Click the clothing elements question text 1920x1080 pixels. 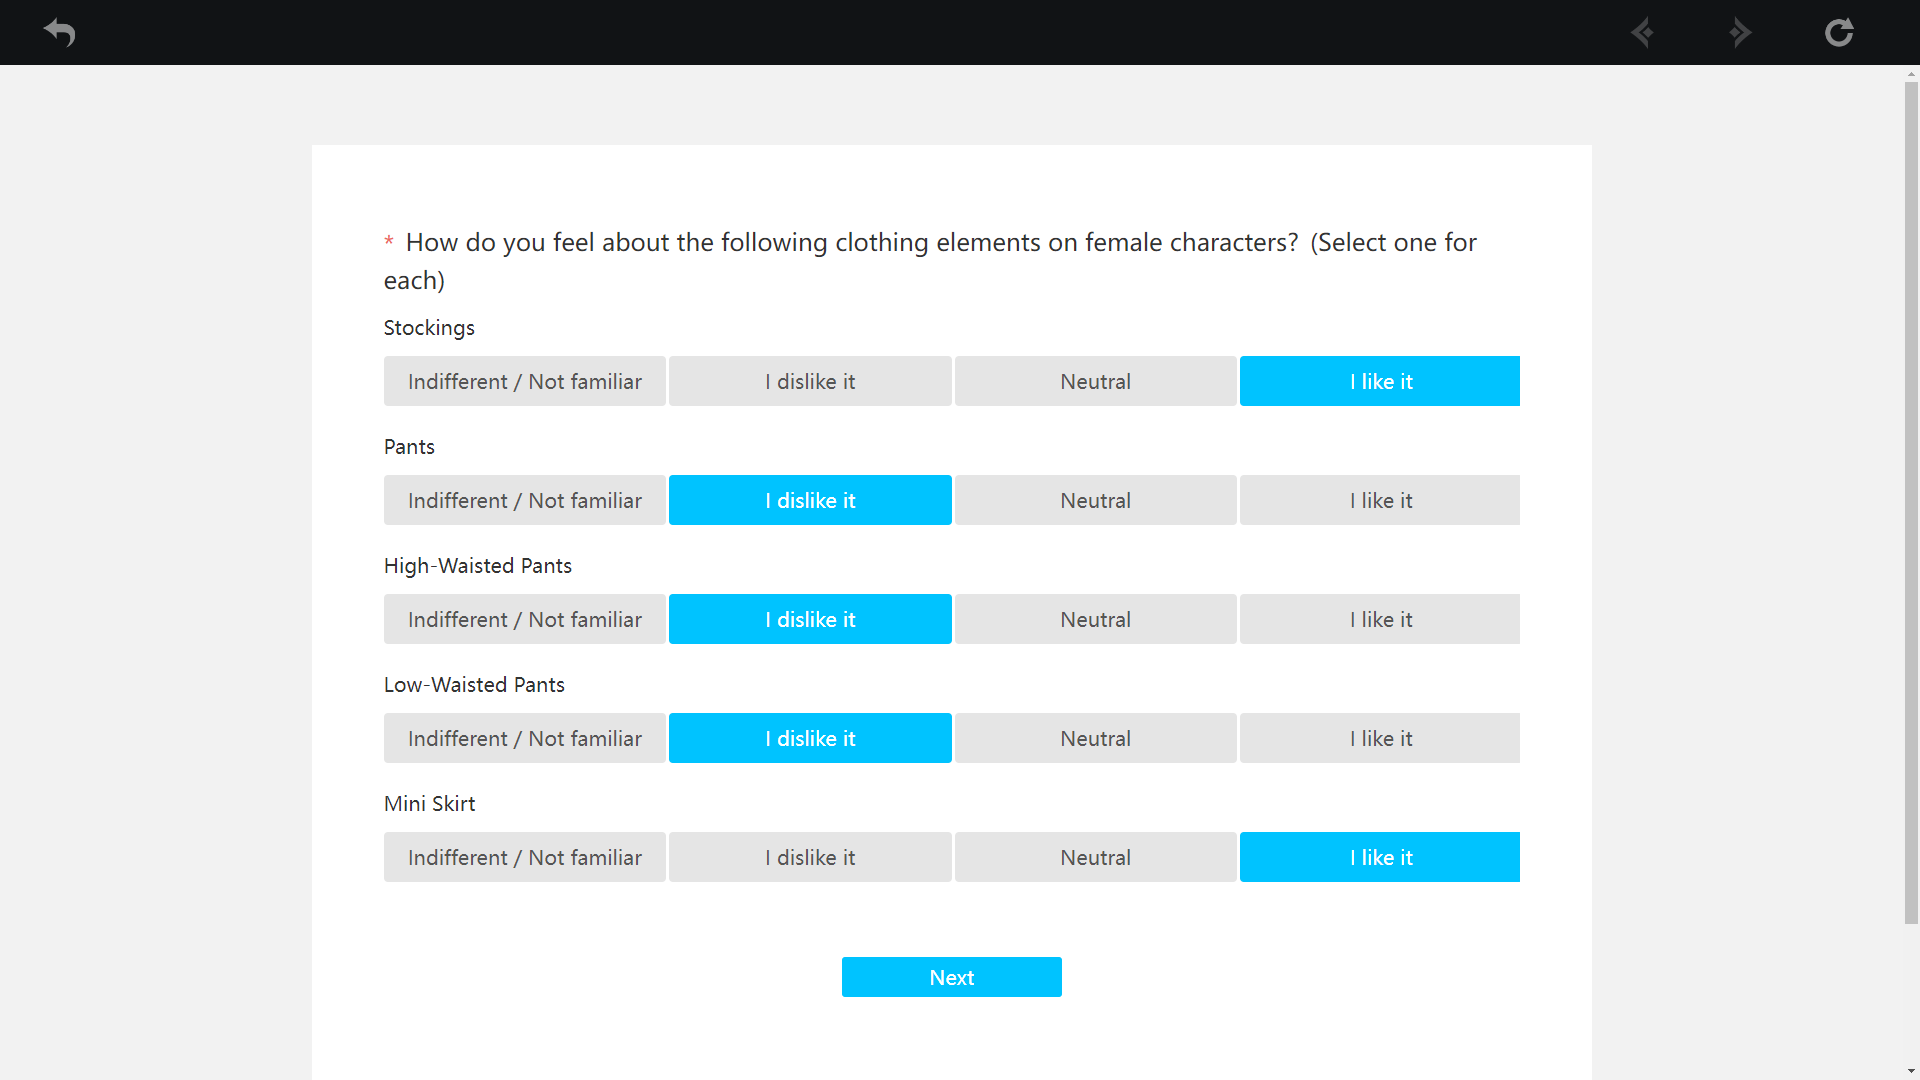(930, 261)
